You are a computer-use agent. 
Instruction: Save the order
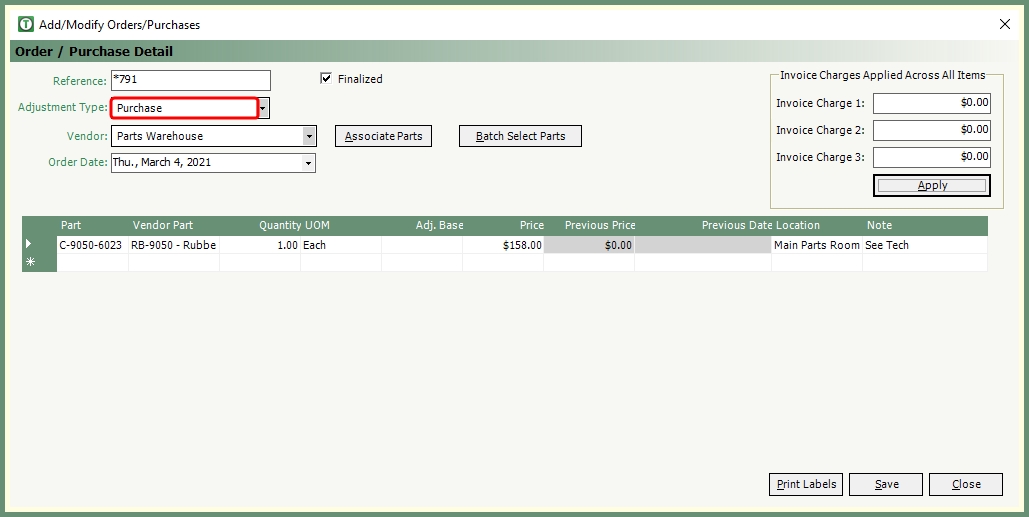click(x=886, y=484)
